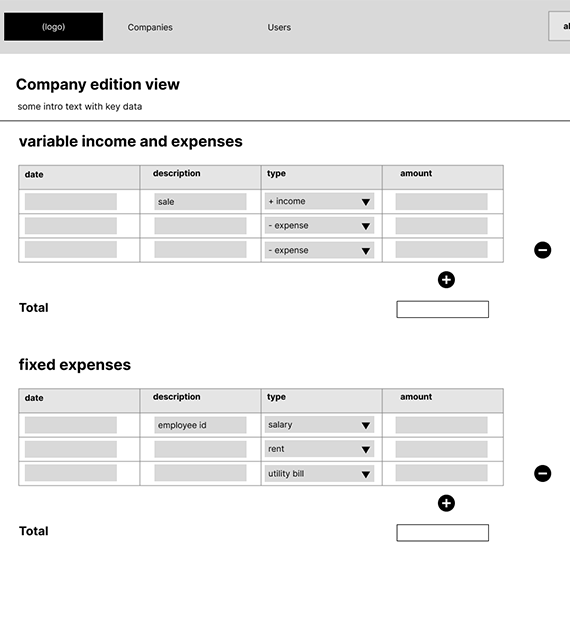Open the 'rent' type dropdown
Viewport: 570px width, 620px height.
(319, 449)
